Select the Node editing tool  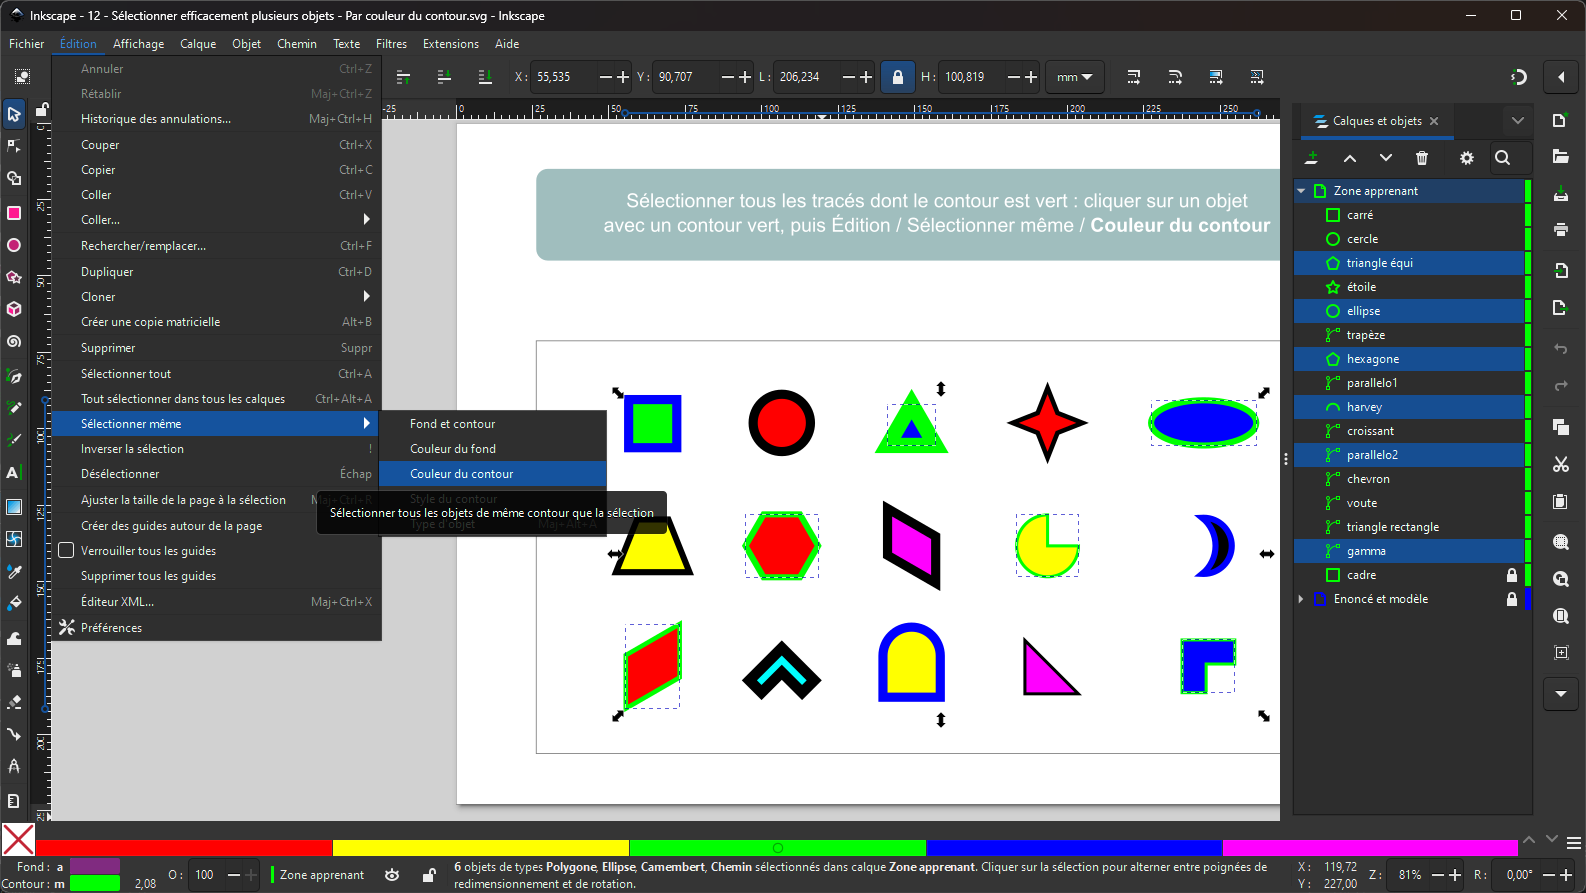[14, 146]
